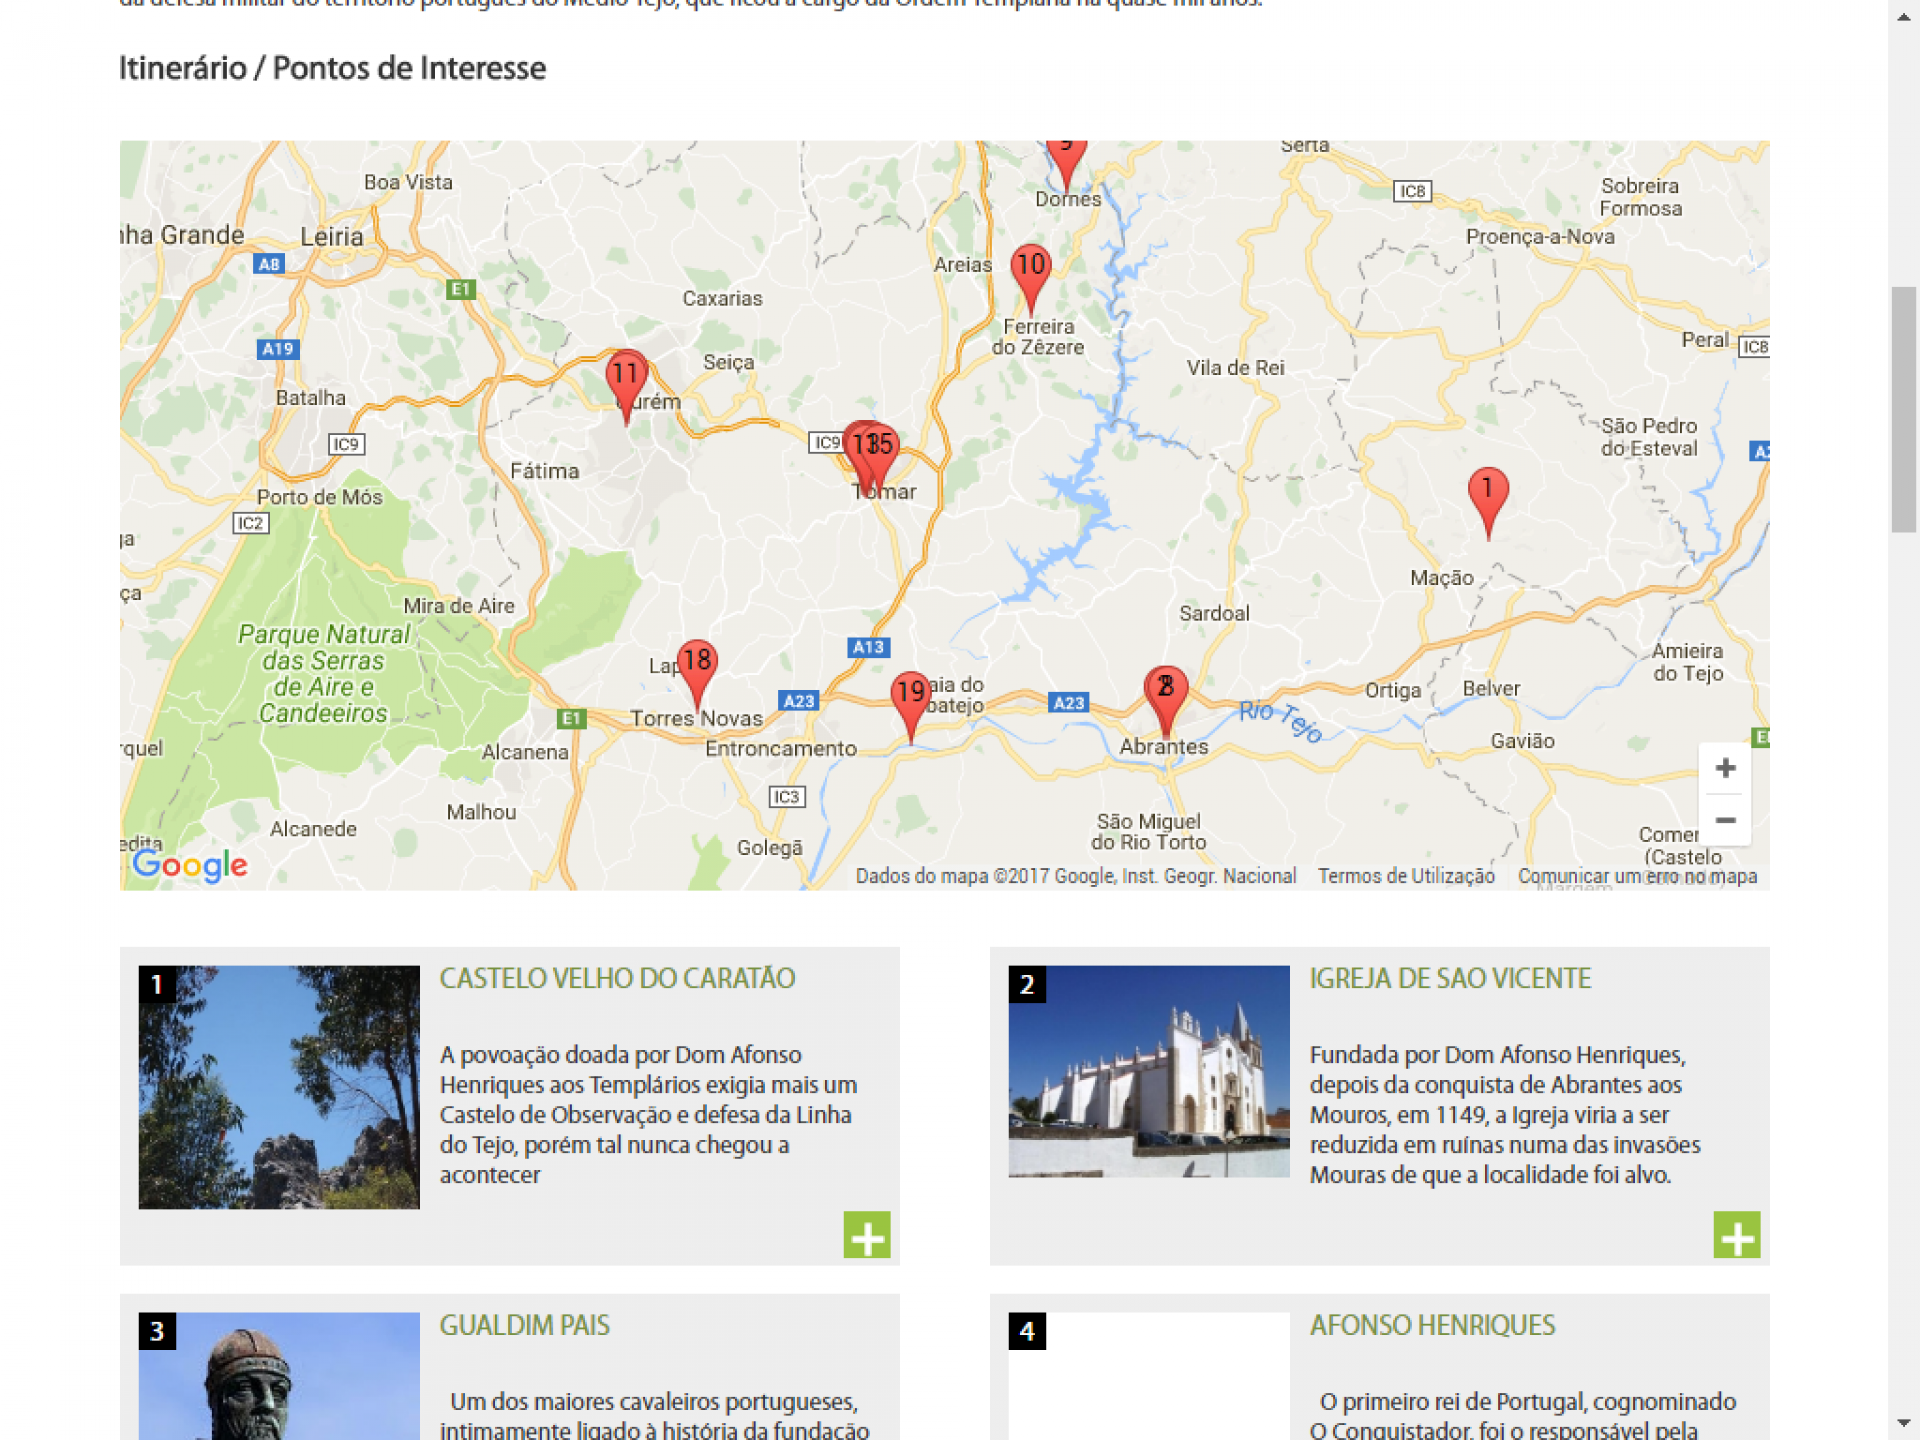Image resolution: width=1920 pixels, height=1440 pixels.
Task: Click the Castelo Velho do Caratão photo thumbnail
Action: pyautogui.click(x=279, y=1087)
